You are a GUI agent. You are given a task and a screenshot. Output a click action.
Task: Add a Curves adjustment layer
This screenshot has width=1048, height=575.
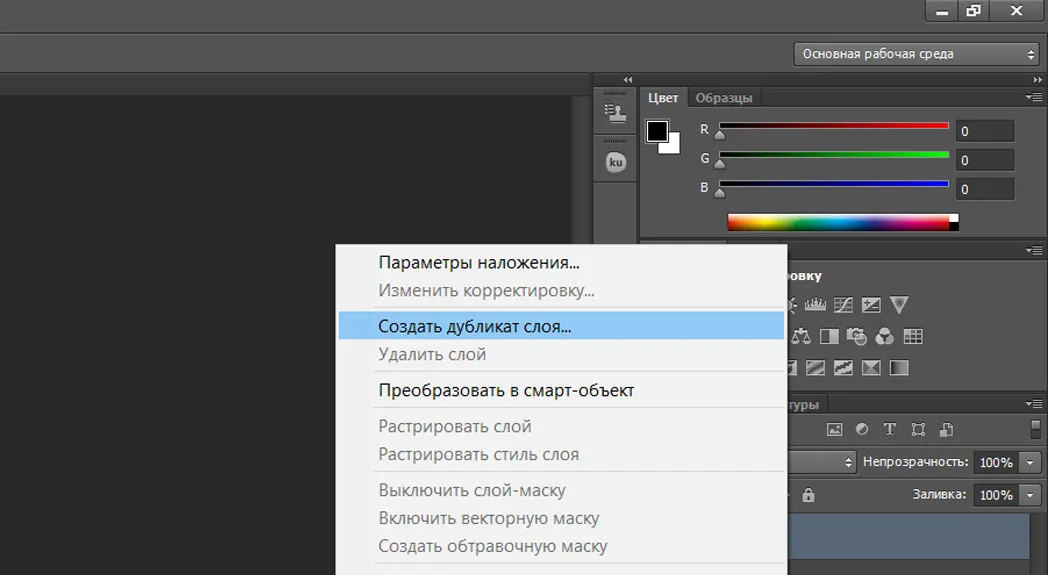843,305
